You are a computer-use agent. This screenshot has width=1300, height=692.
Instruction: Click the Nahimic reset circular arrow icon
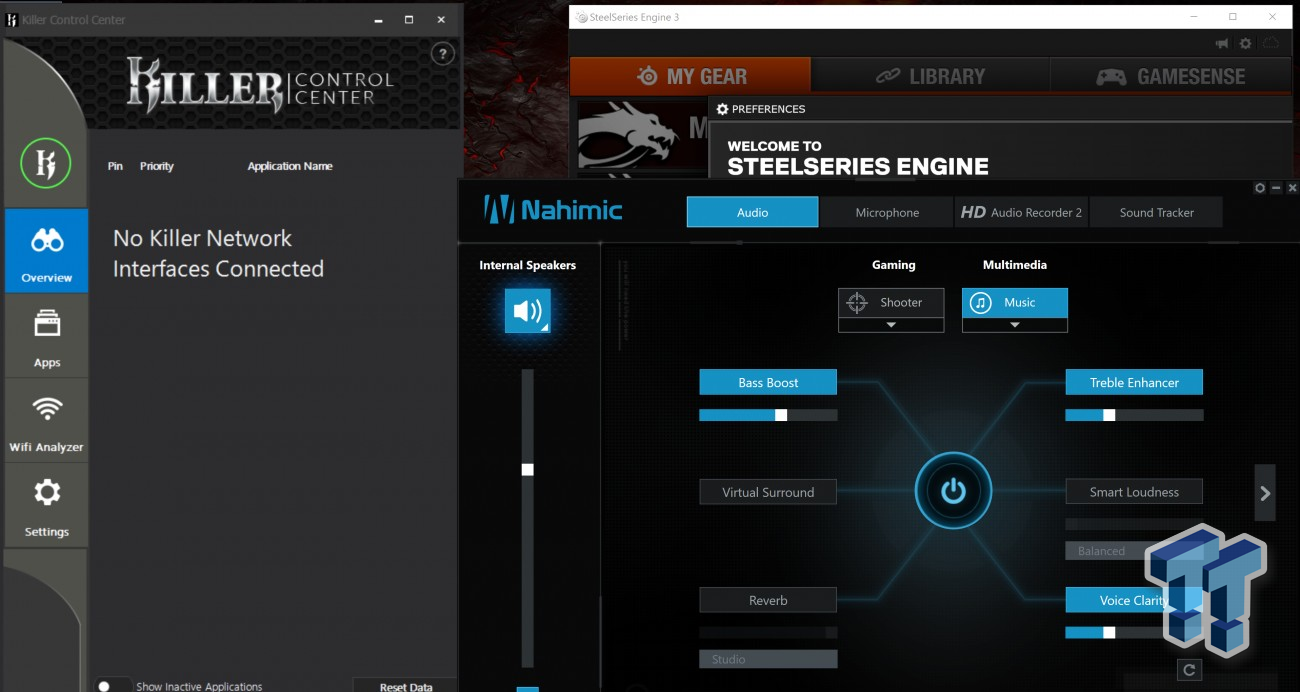tap(1189, 670)
